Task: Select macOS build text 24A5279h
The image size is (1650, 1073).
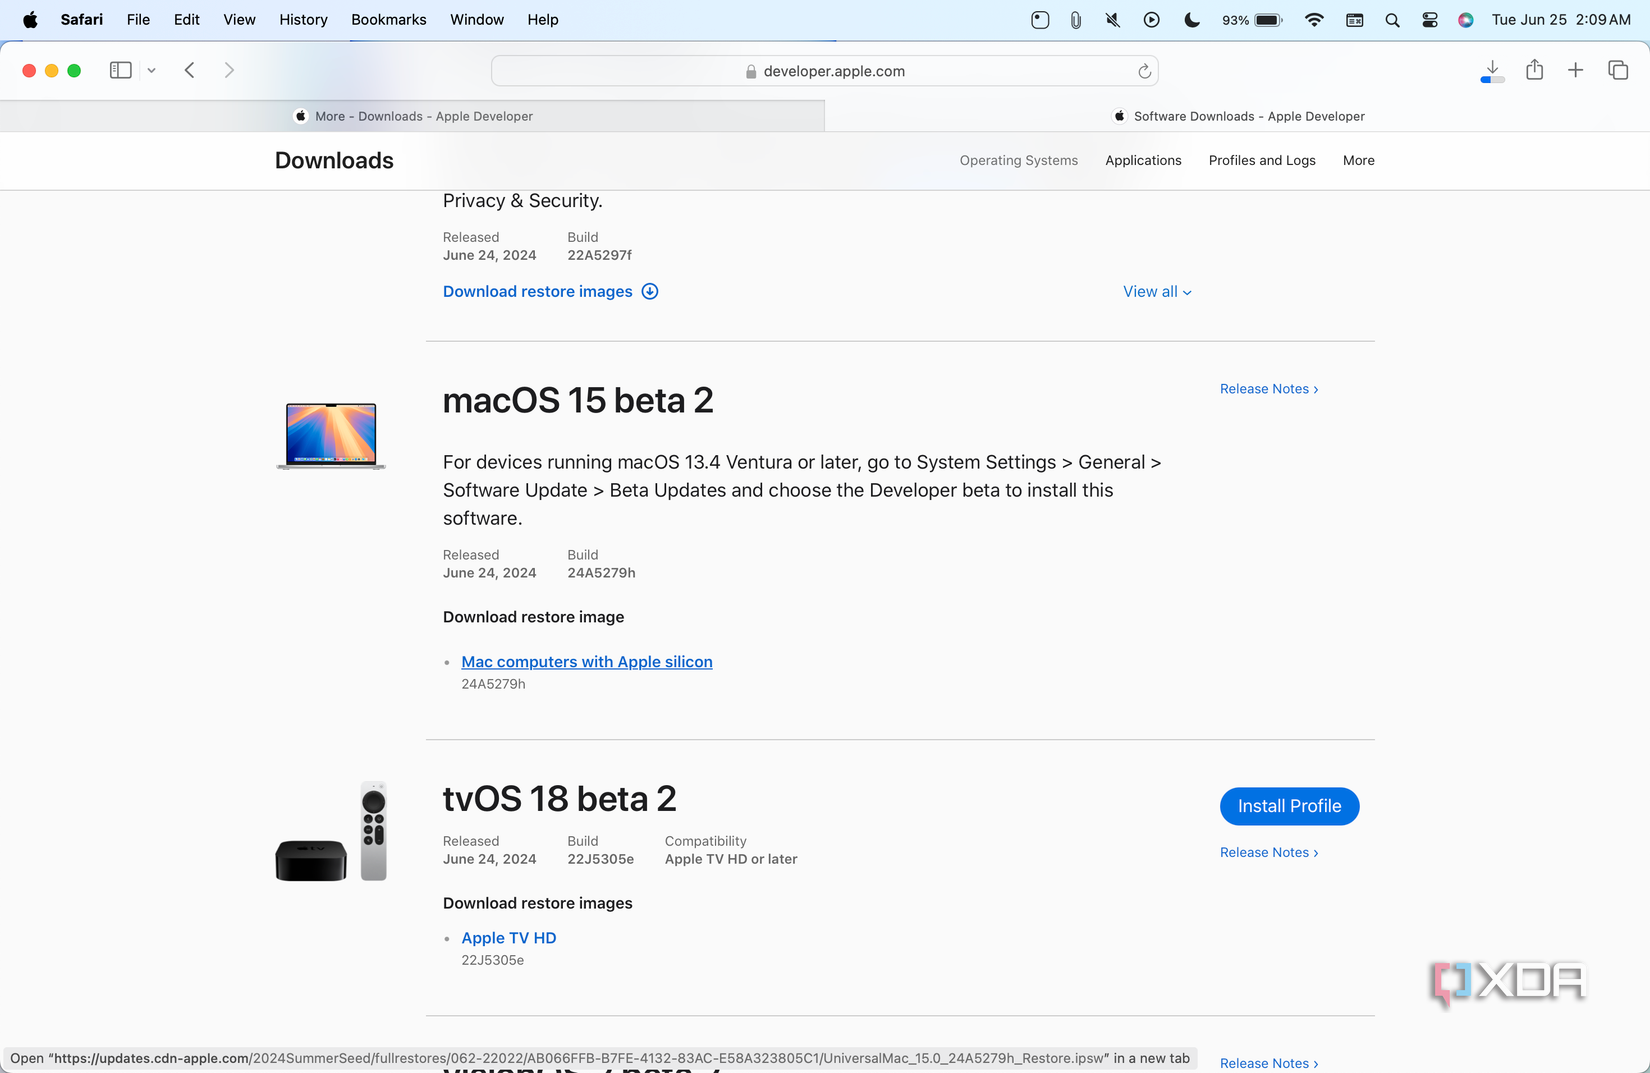Action: coord(601,573)
